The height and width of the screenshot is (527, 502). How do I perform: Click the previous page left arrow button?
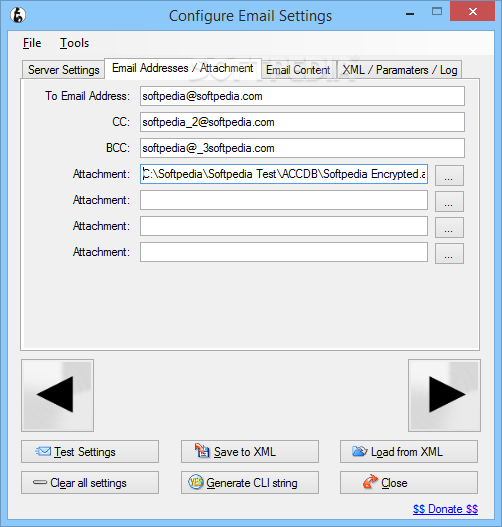coord(57,395)
